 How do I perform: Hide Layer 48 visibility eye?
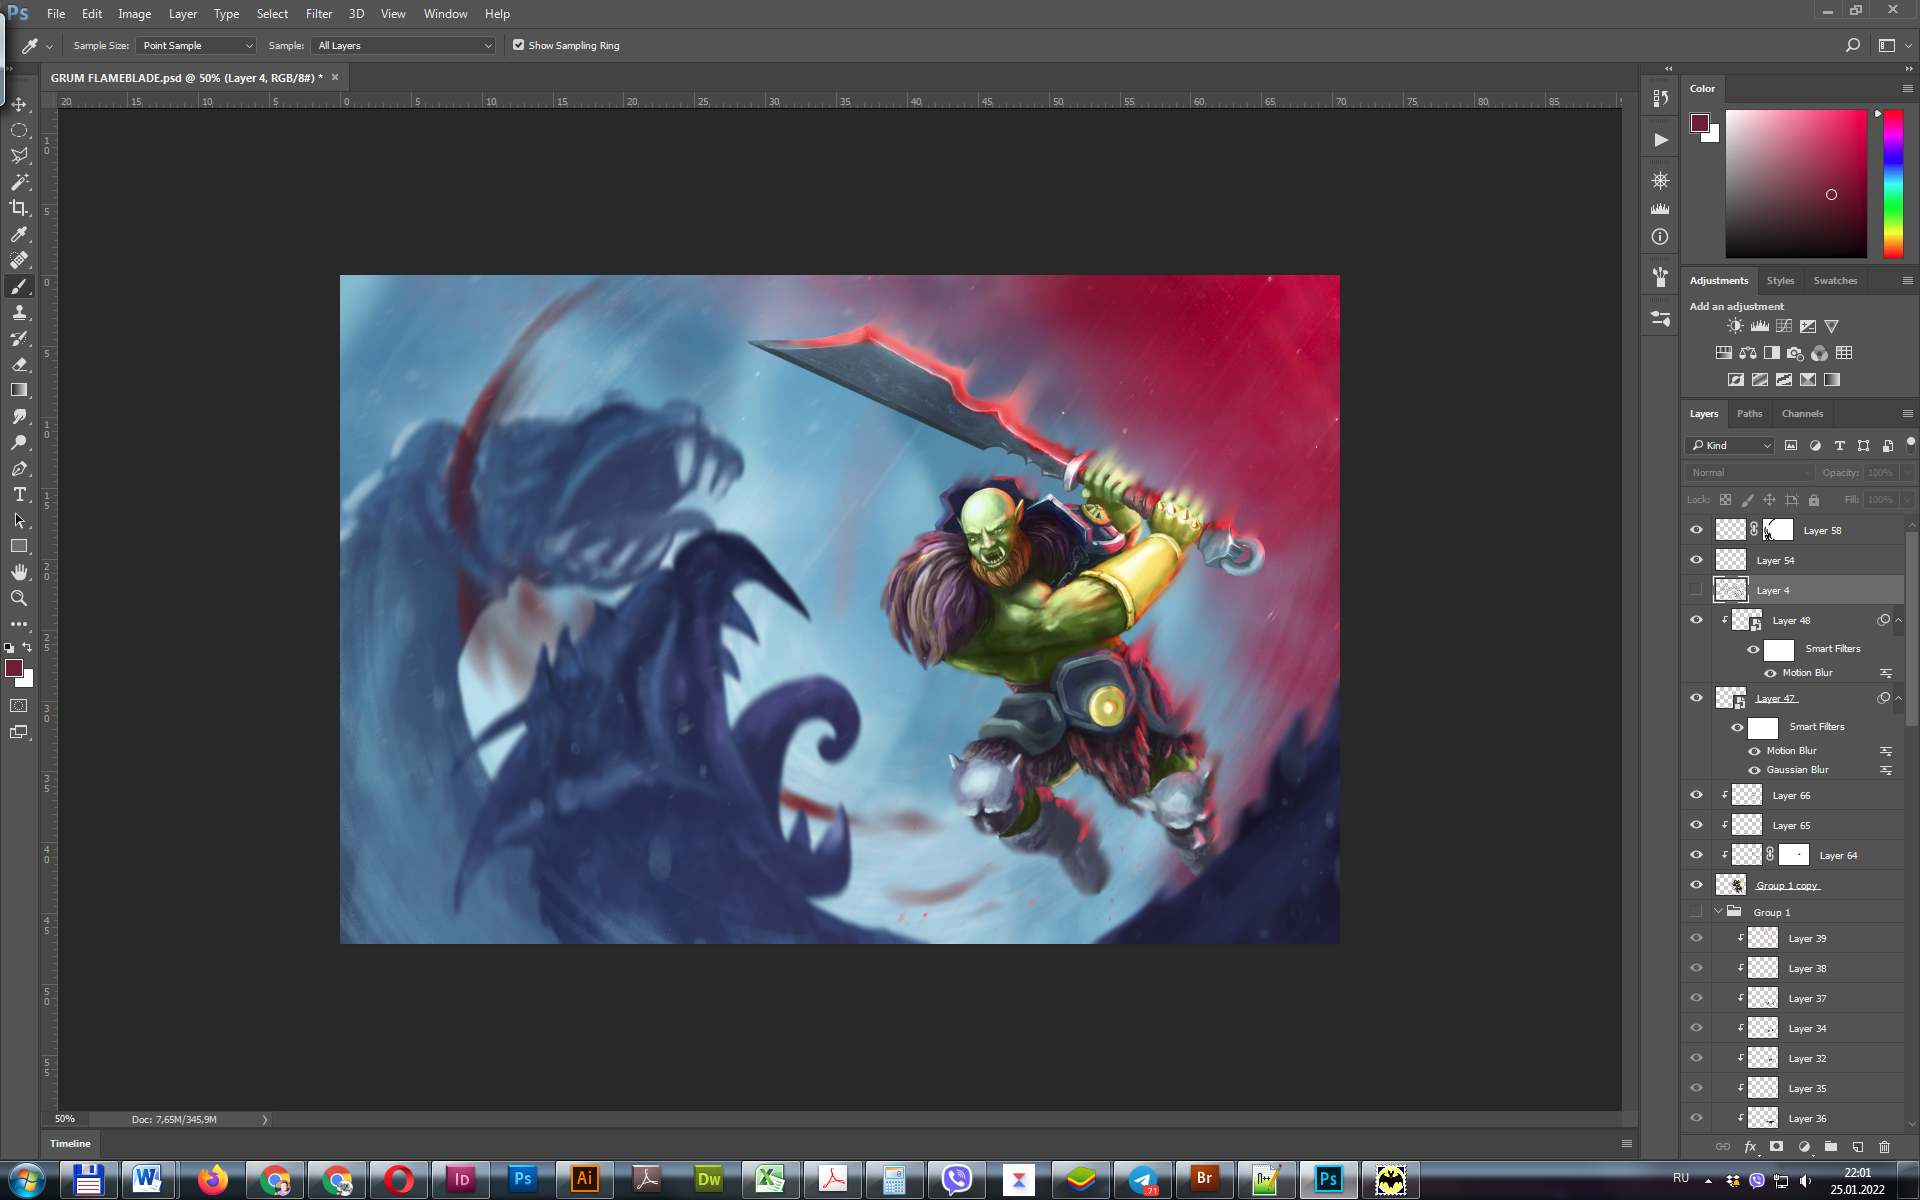[x=1696, y=620]
